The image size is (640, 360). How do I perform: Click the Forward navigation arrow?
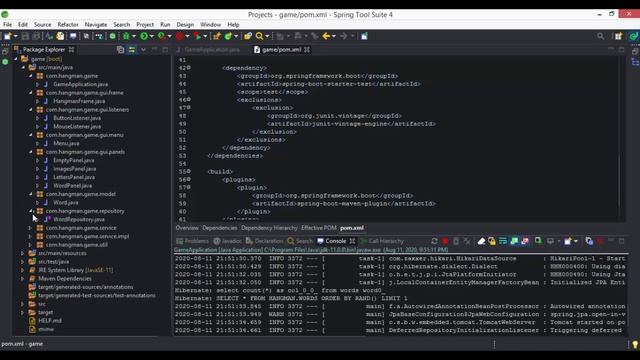click(x=344, y=36)
